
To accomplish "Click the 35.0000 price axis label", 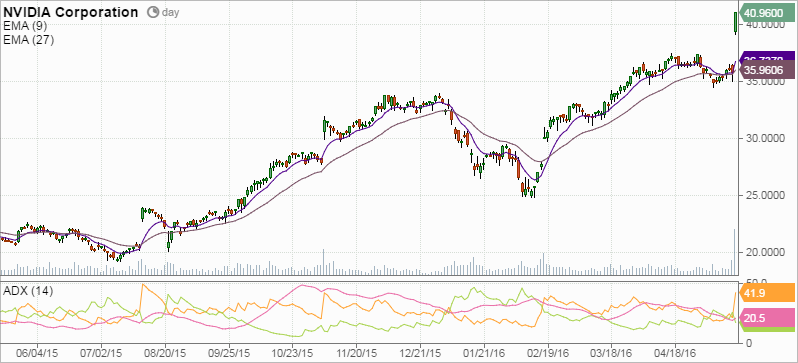I will tap(764, 81).
